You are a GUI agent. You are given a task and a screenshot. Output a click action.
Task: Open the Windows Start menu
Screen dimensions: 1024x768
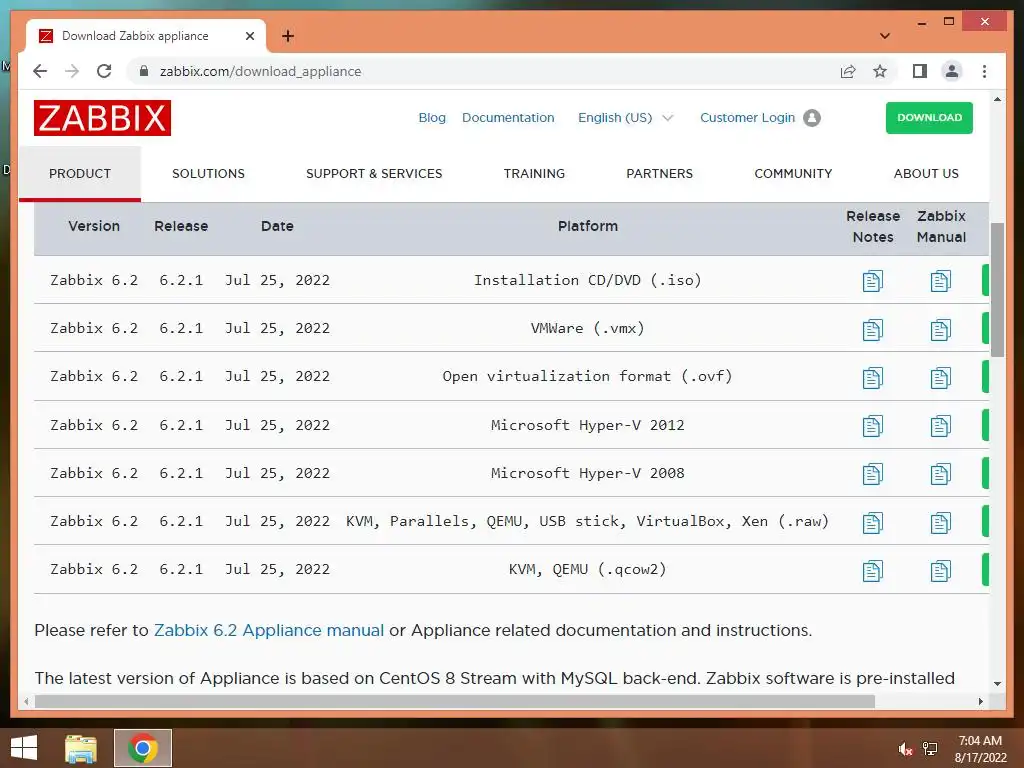[x=24, y=748]
